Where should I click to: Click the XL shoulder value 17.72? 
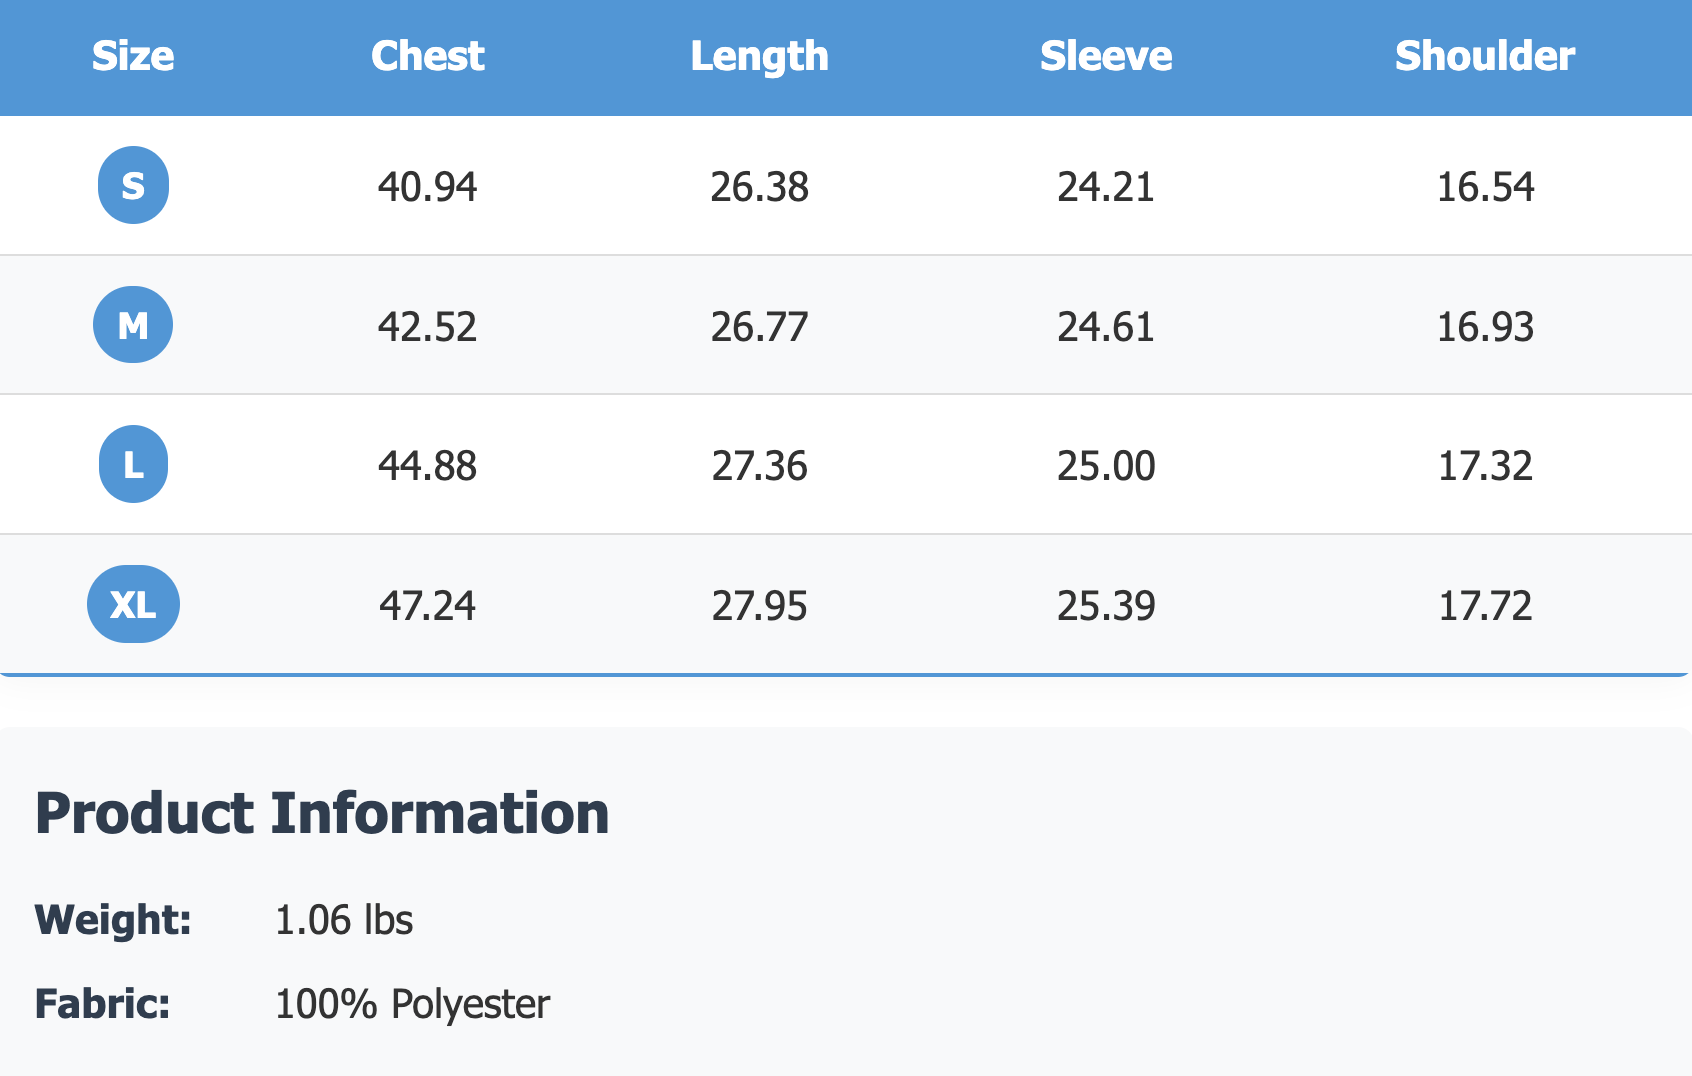tap(1485, 606)
